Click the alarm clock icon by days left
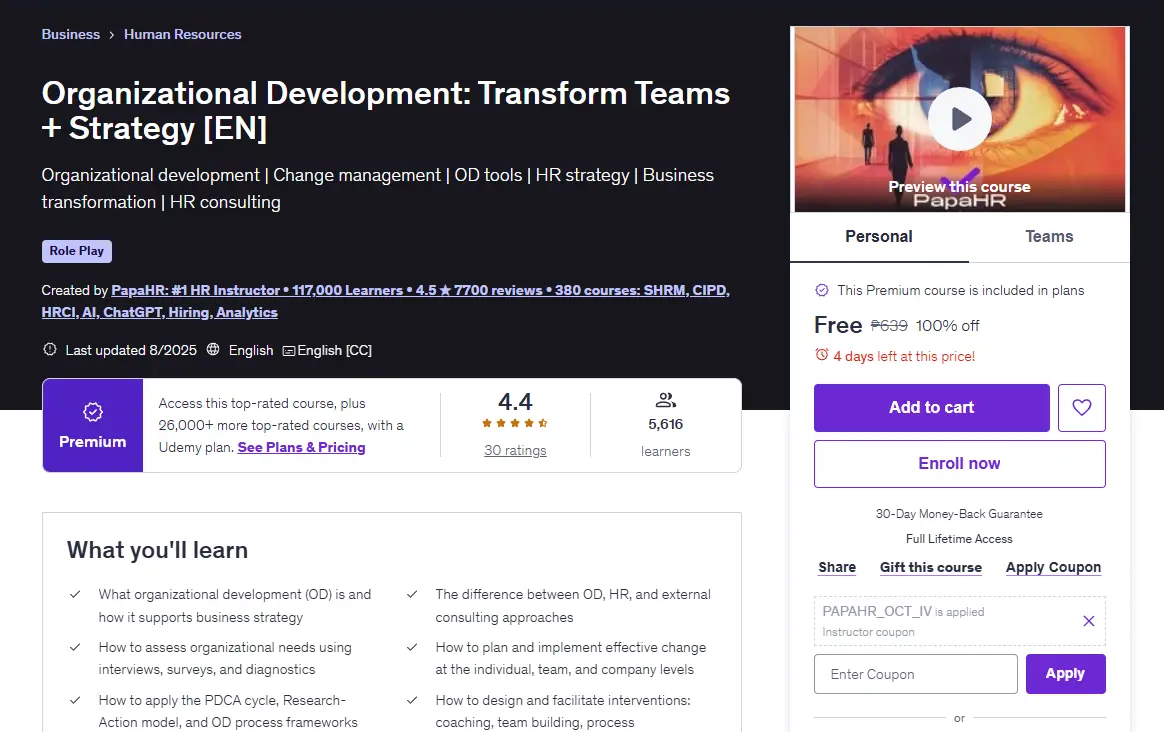Screen dimensions: 1164x732 click(x=821, y=355)
